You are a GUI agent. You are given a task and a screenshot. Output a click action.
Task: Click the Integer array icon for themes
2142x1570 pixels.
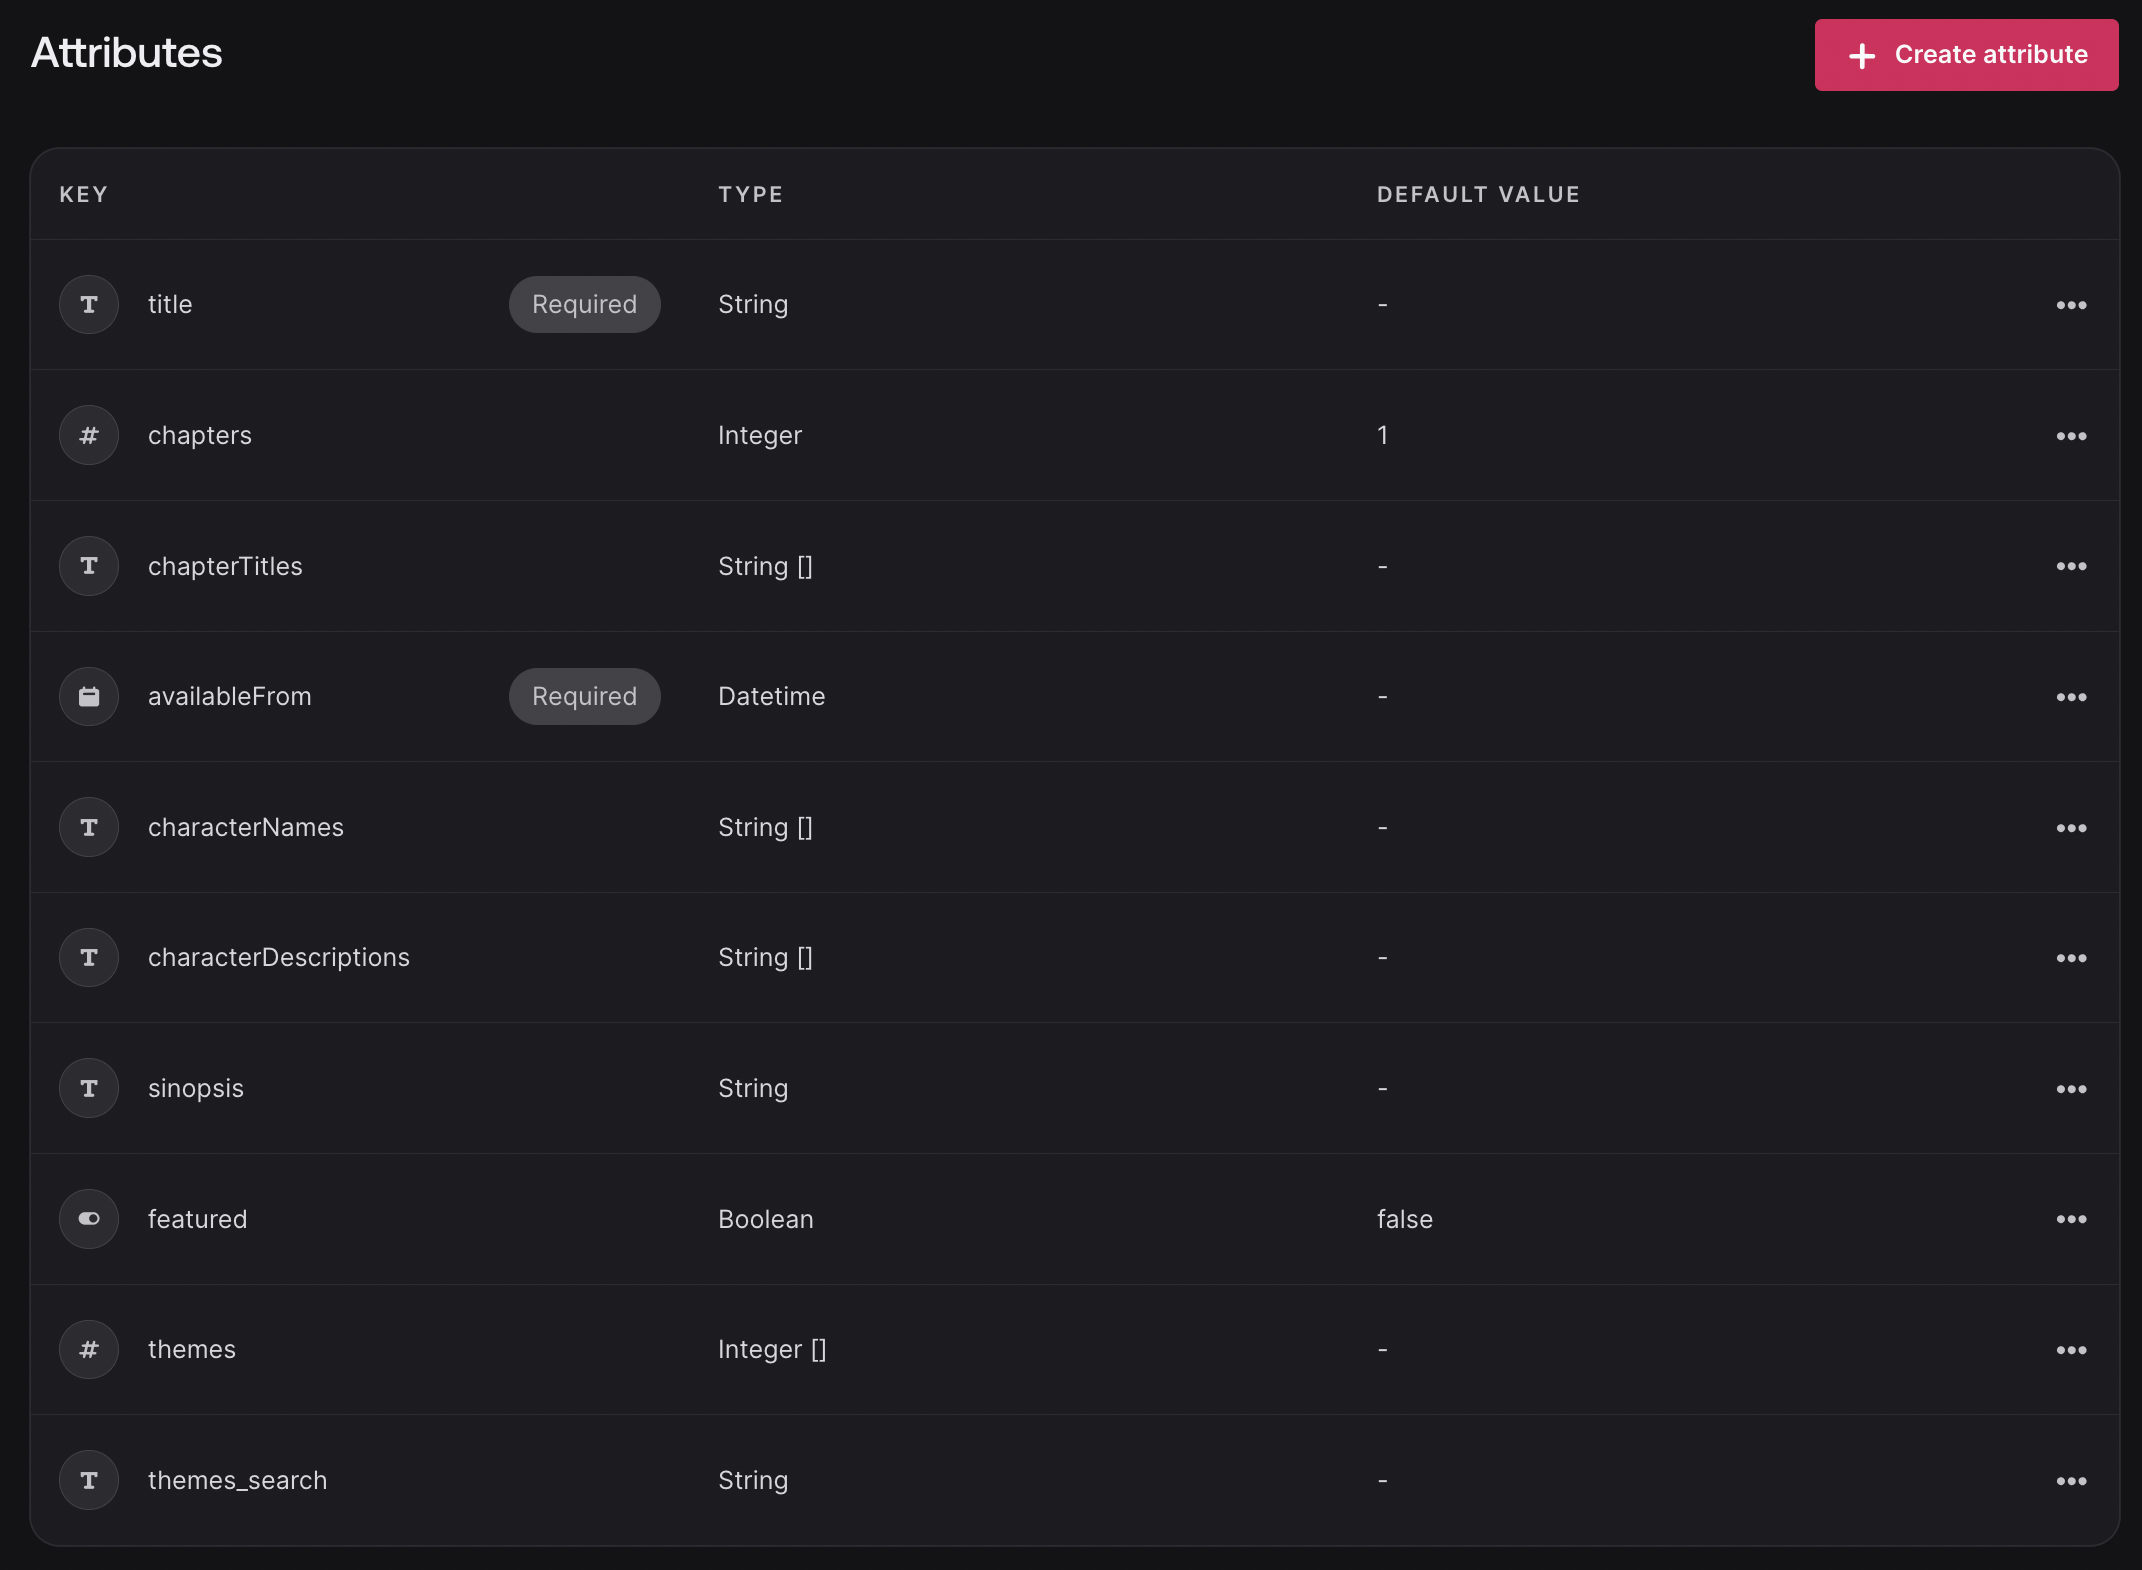pos(88,1349)
